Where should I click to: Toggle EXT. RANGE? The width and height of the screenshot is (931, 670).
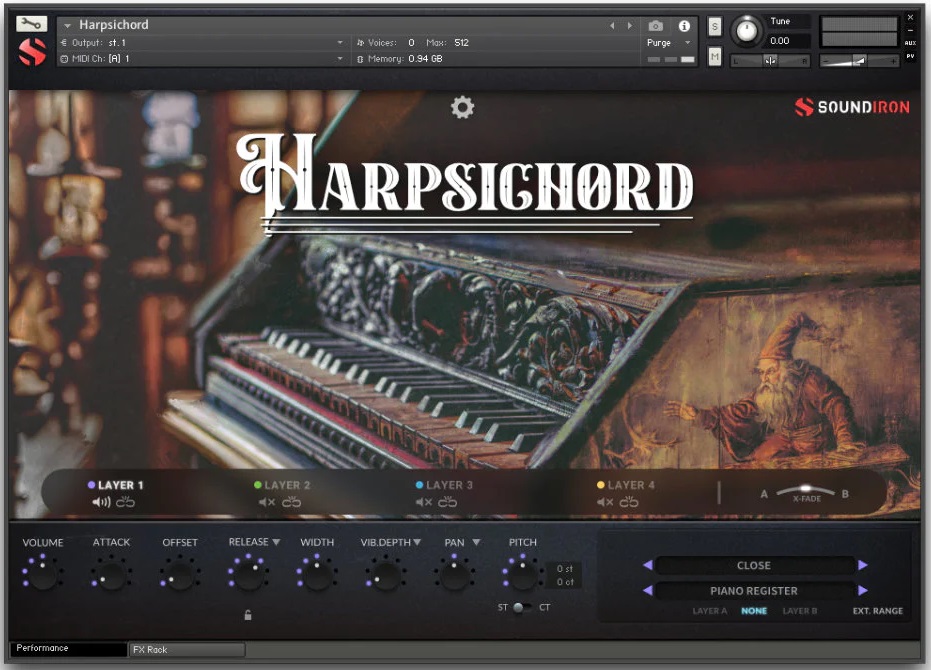click(x=878, y=611)
